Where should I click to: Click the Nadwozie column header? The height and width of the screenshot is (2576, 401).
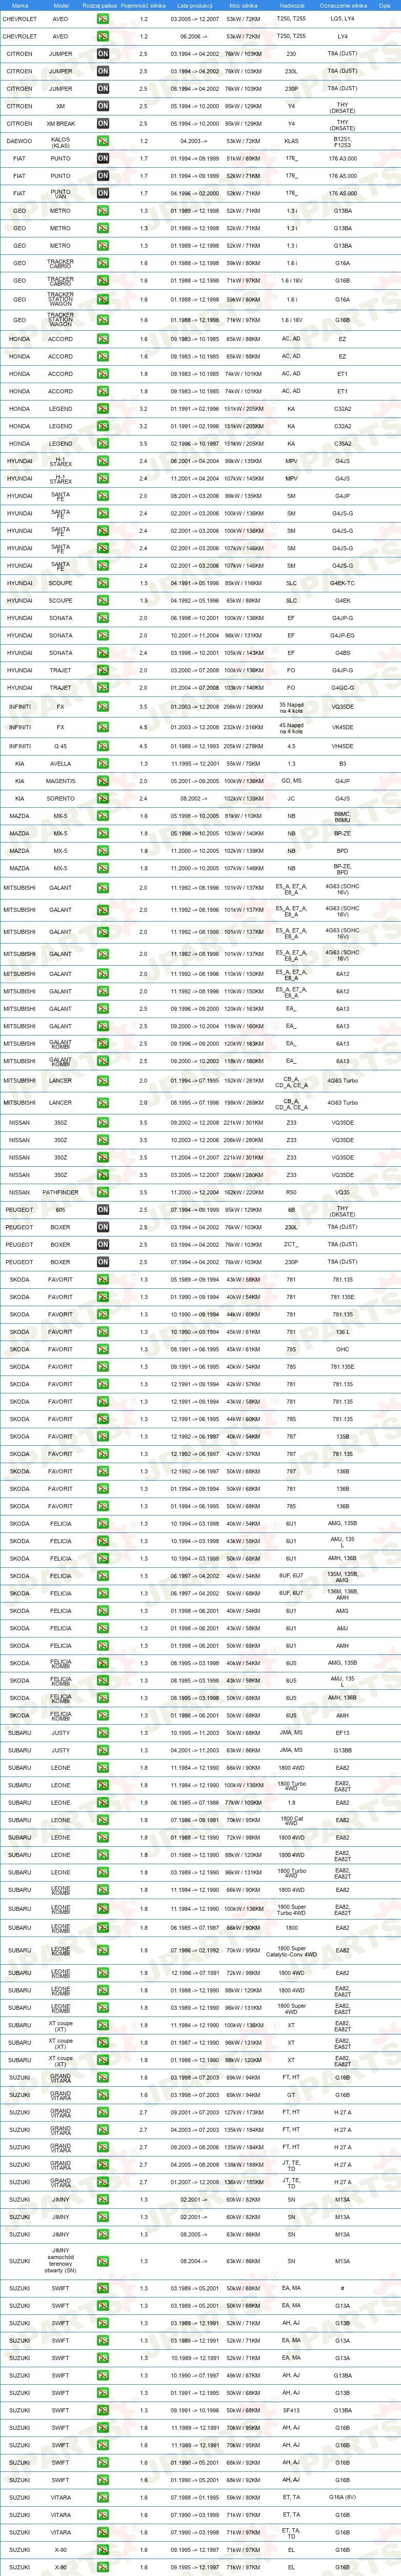(291, 5)
